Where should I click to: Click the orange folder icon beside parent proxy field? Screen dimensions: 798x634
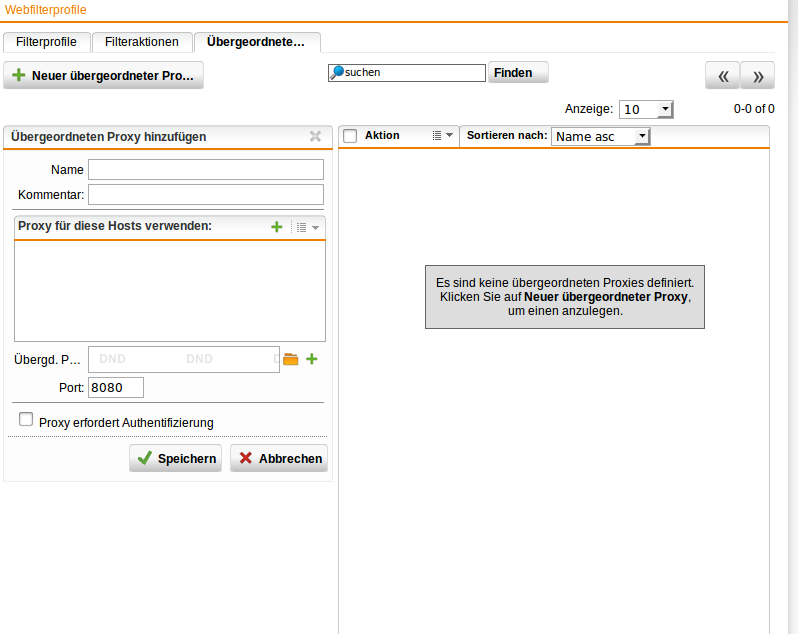point(291,359)
